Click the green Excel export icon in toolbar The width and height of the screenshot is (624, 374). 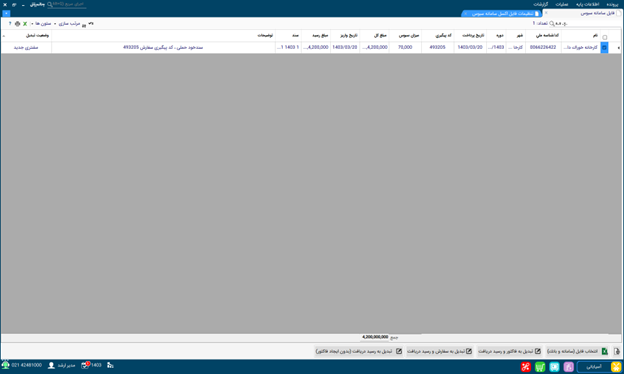pyautogui.click(x=25, y=24)
